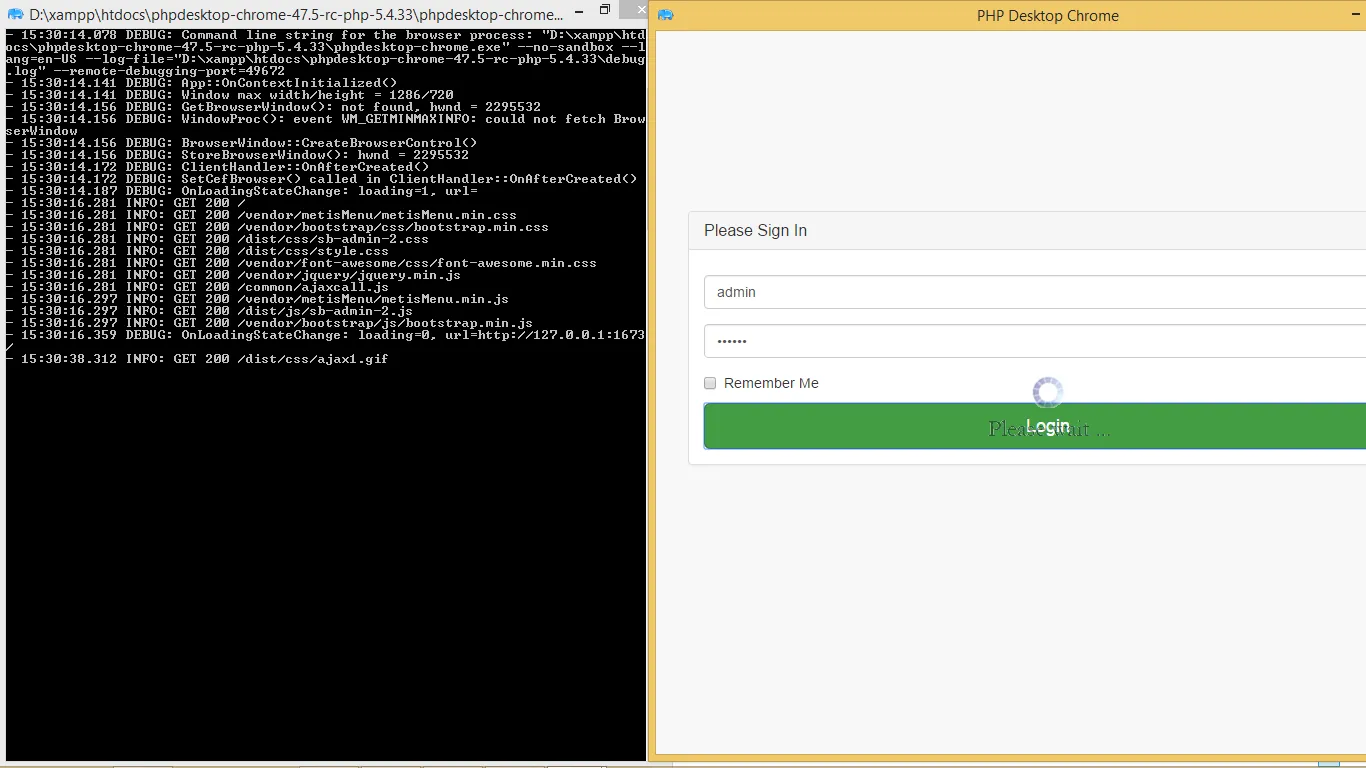Click the PHP Desktop Chrome title text
The height and width of the screenshot is (768, 1366).
1048,16
